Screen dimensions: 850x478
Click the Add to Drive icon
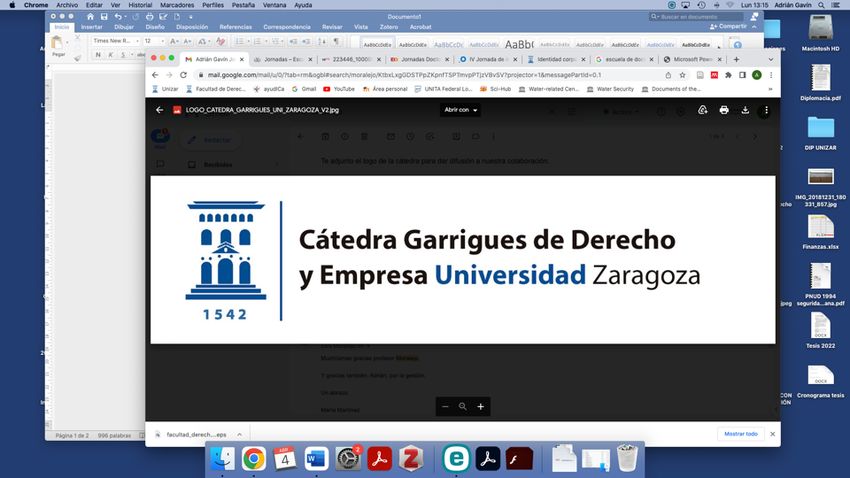(703, 110)
